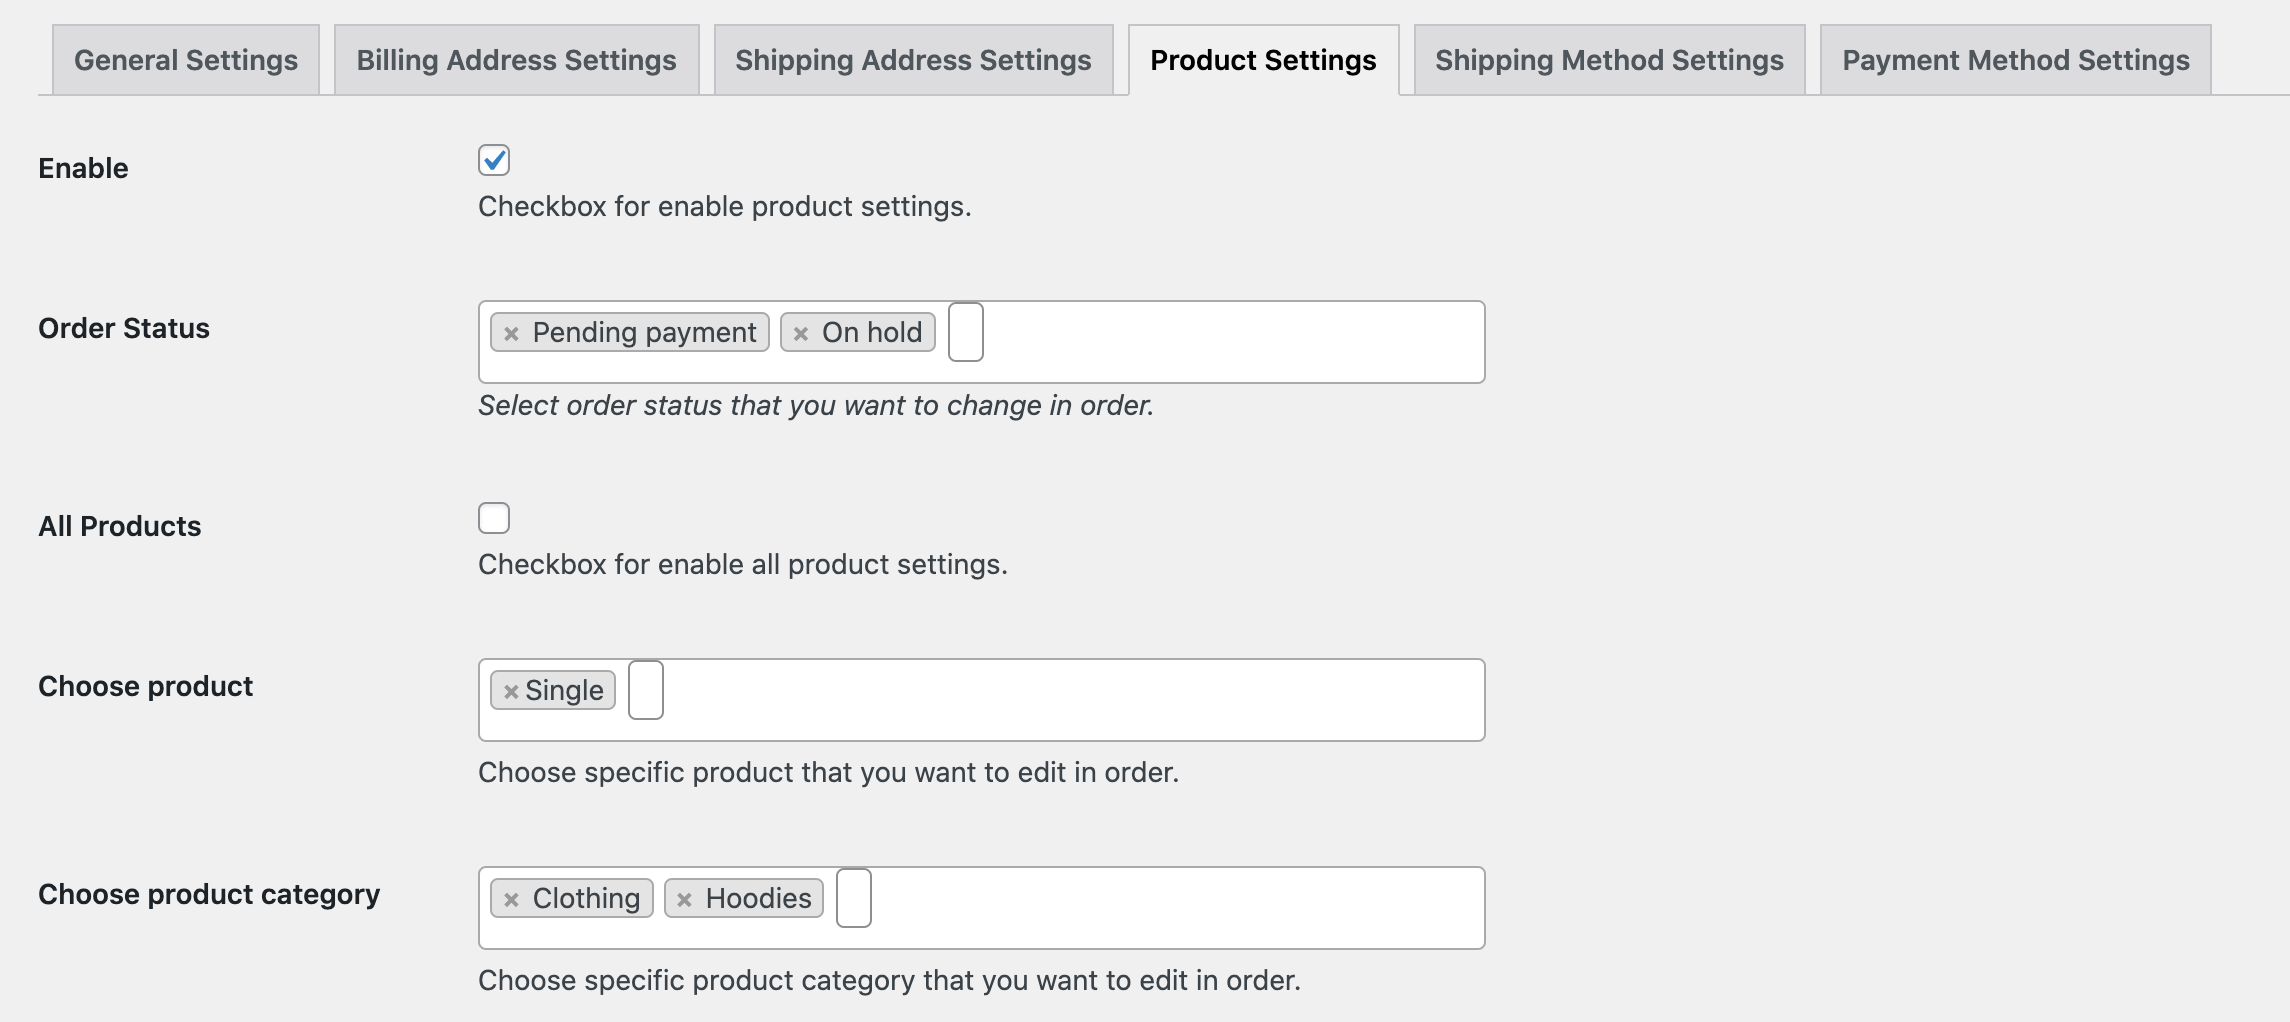Remove the "Clothing" category tag
The width and height of the screenshot is (2290, 1022).
click(512, 897)
